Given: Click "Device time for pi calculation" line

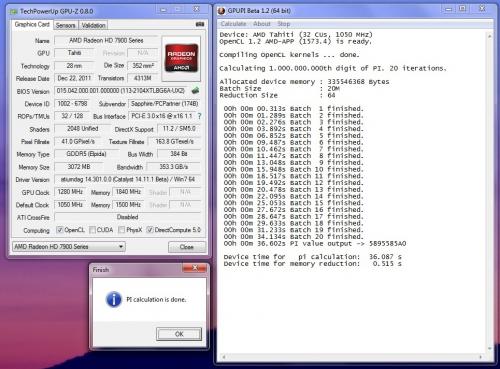Looking at the screenshot, I should (x=313, y=257).
